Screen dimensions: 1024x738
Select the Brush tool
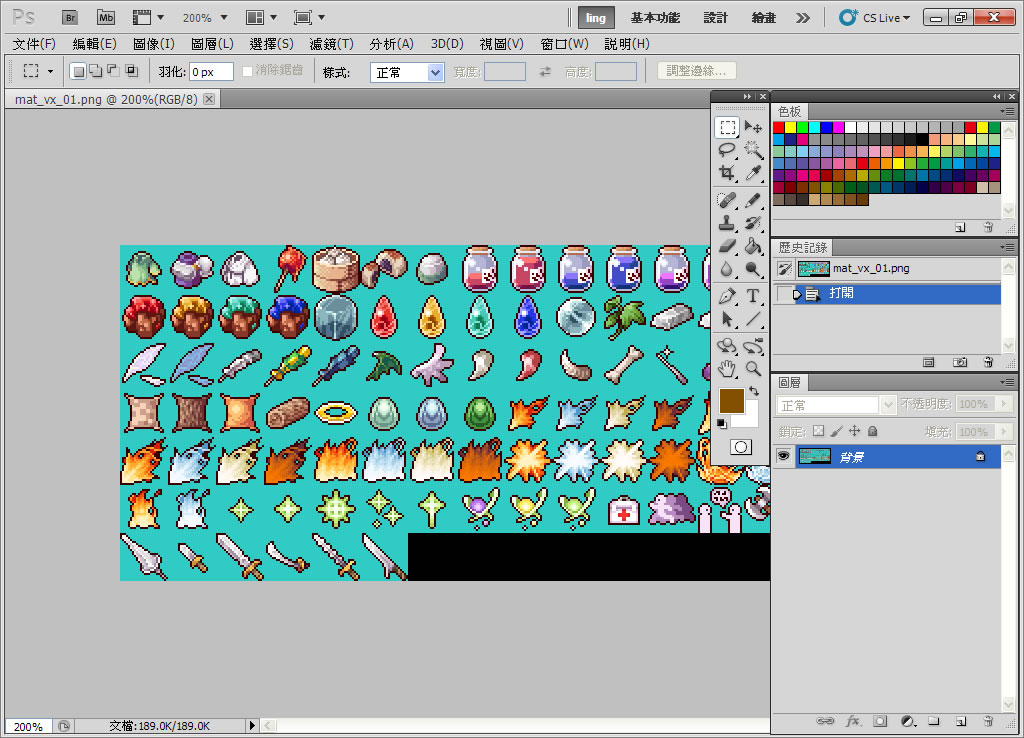pyautogui.click(x=753, y=200)
